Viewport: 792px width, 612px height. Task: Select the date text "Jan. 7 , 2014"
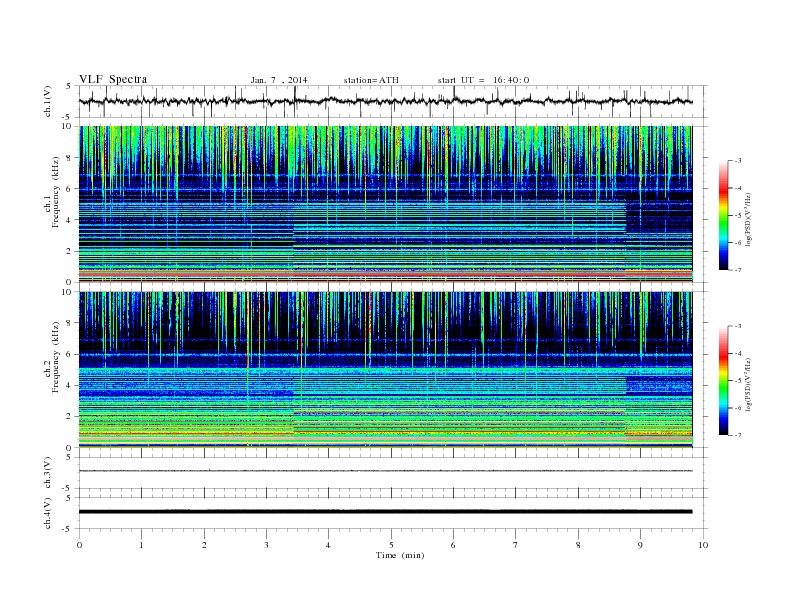tap(279, 80)
